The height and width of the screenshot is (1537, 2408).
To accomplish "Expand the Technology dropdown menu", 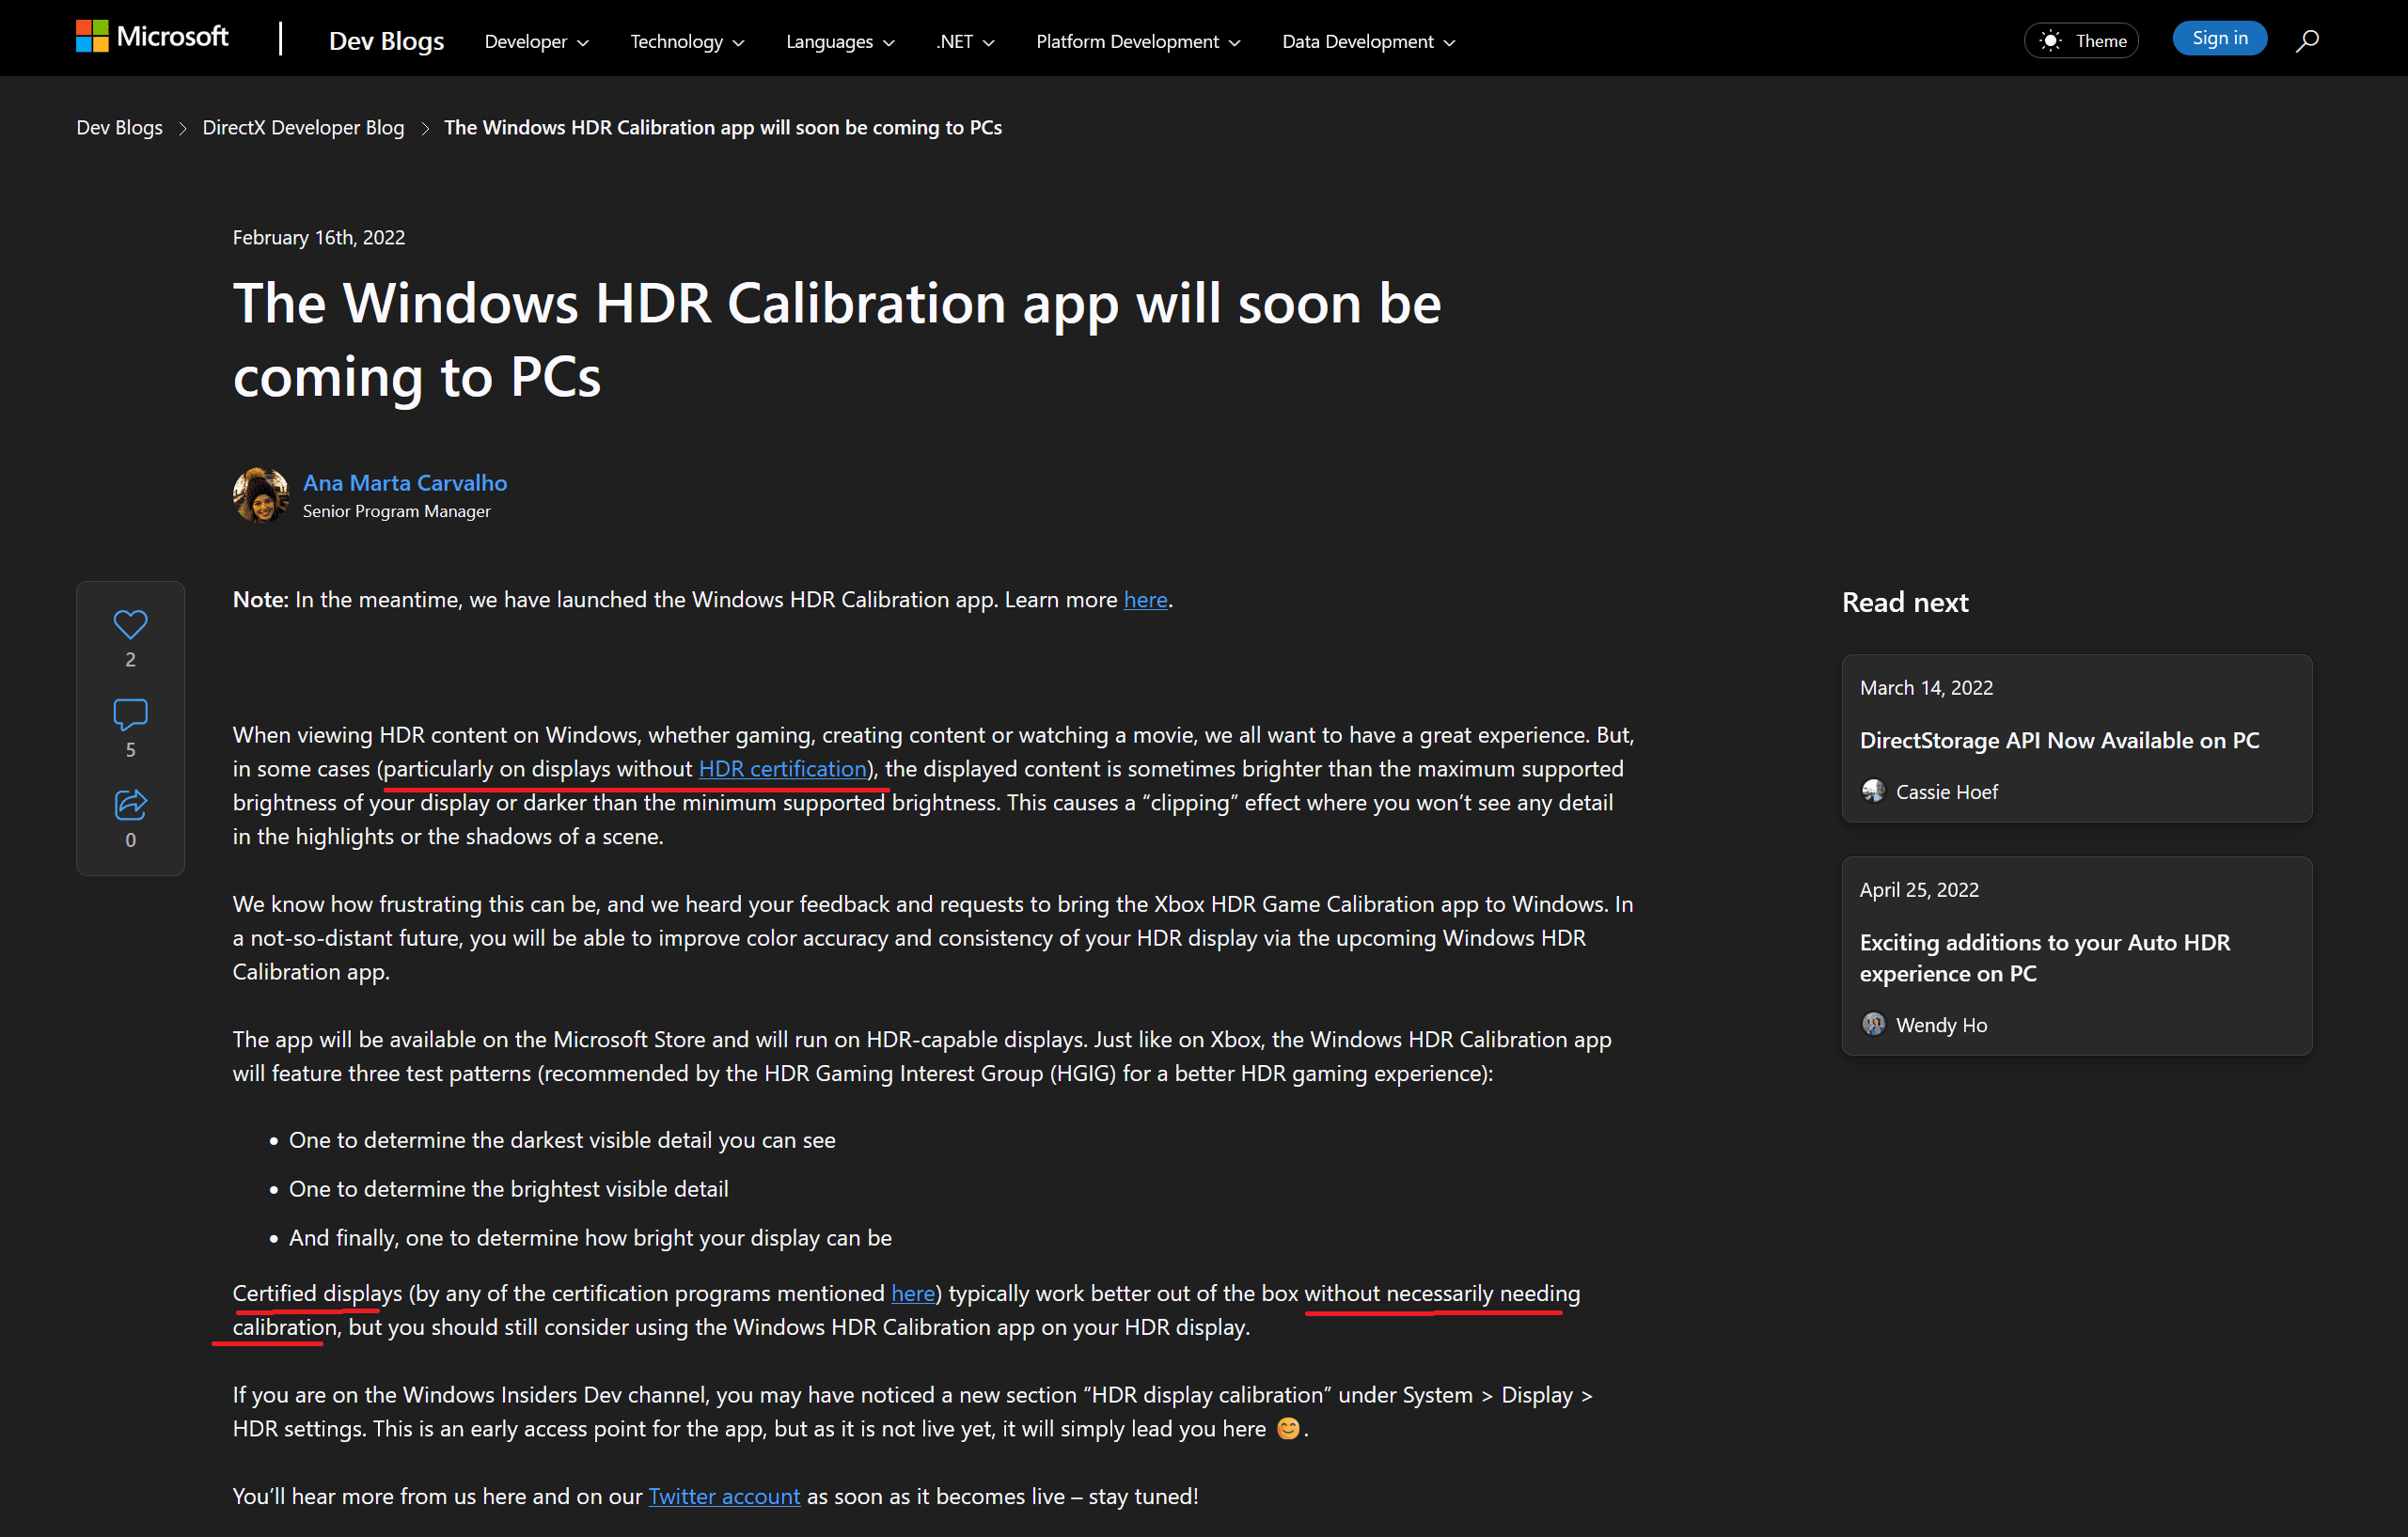I will [687, 42].
